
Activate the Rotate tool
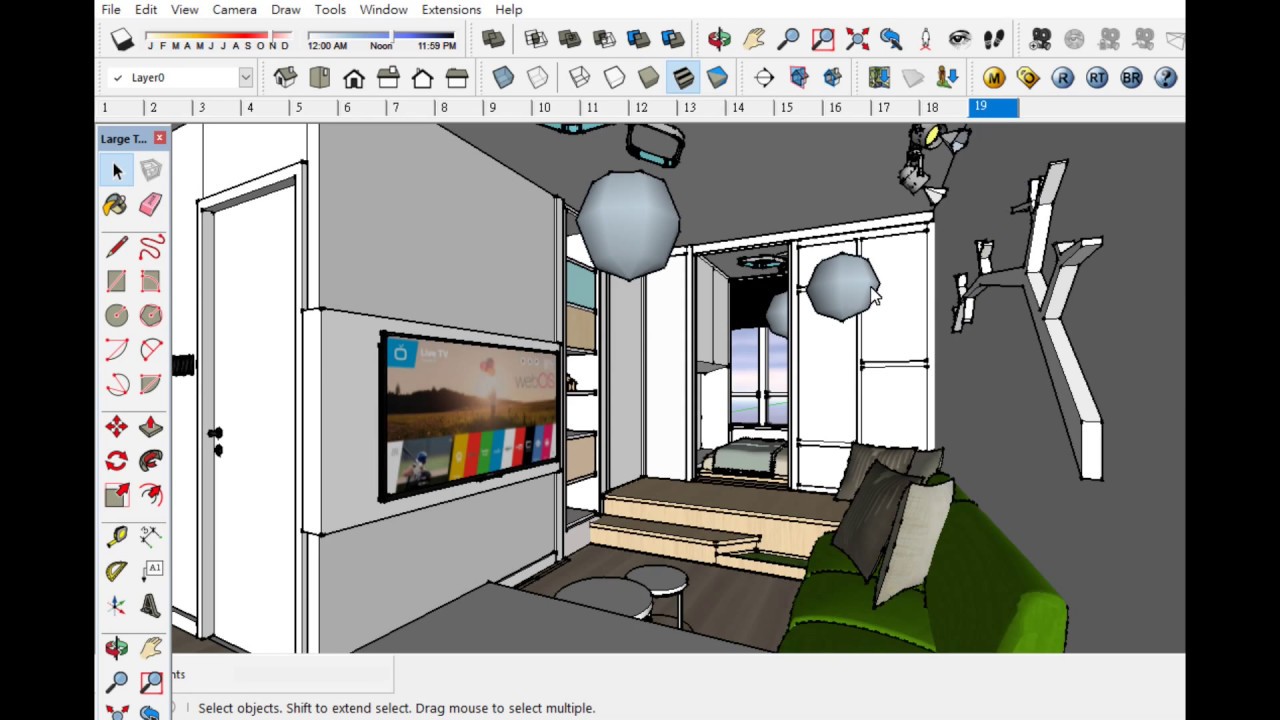(116, 461)
